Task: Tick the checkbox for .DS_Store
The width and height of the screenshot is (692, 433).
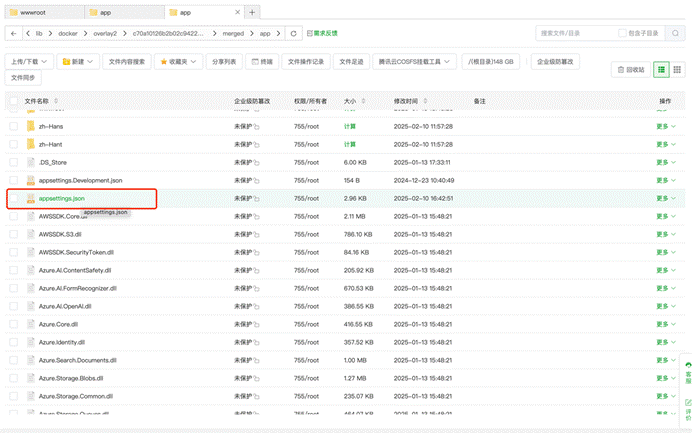Action: [x=13, y=162]
